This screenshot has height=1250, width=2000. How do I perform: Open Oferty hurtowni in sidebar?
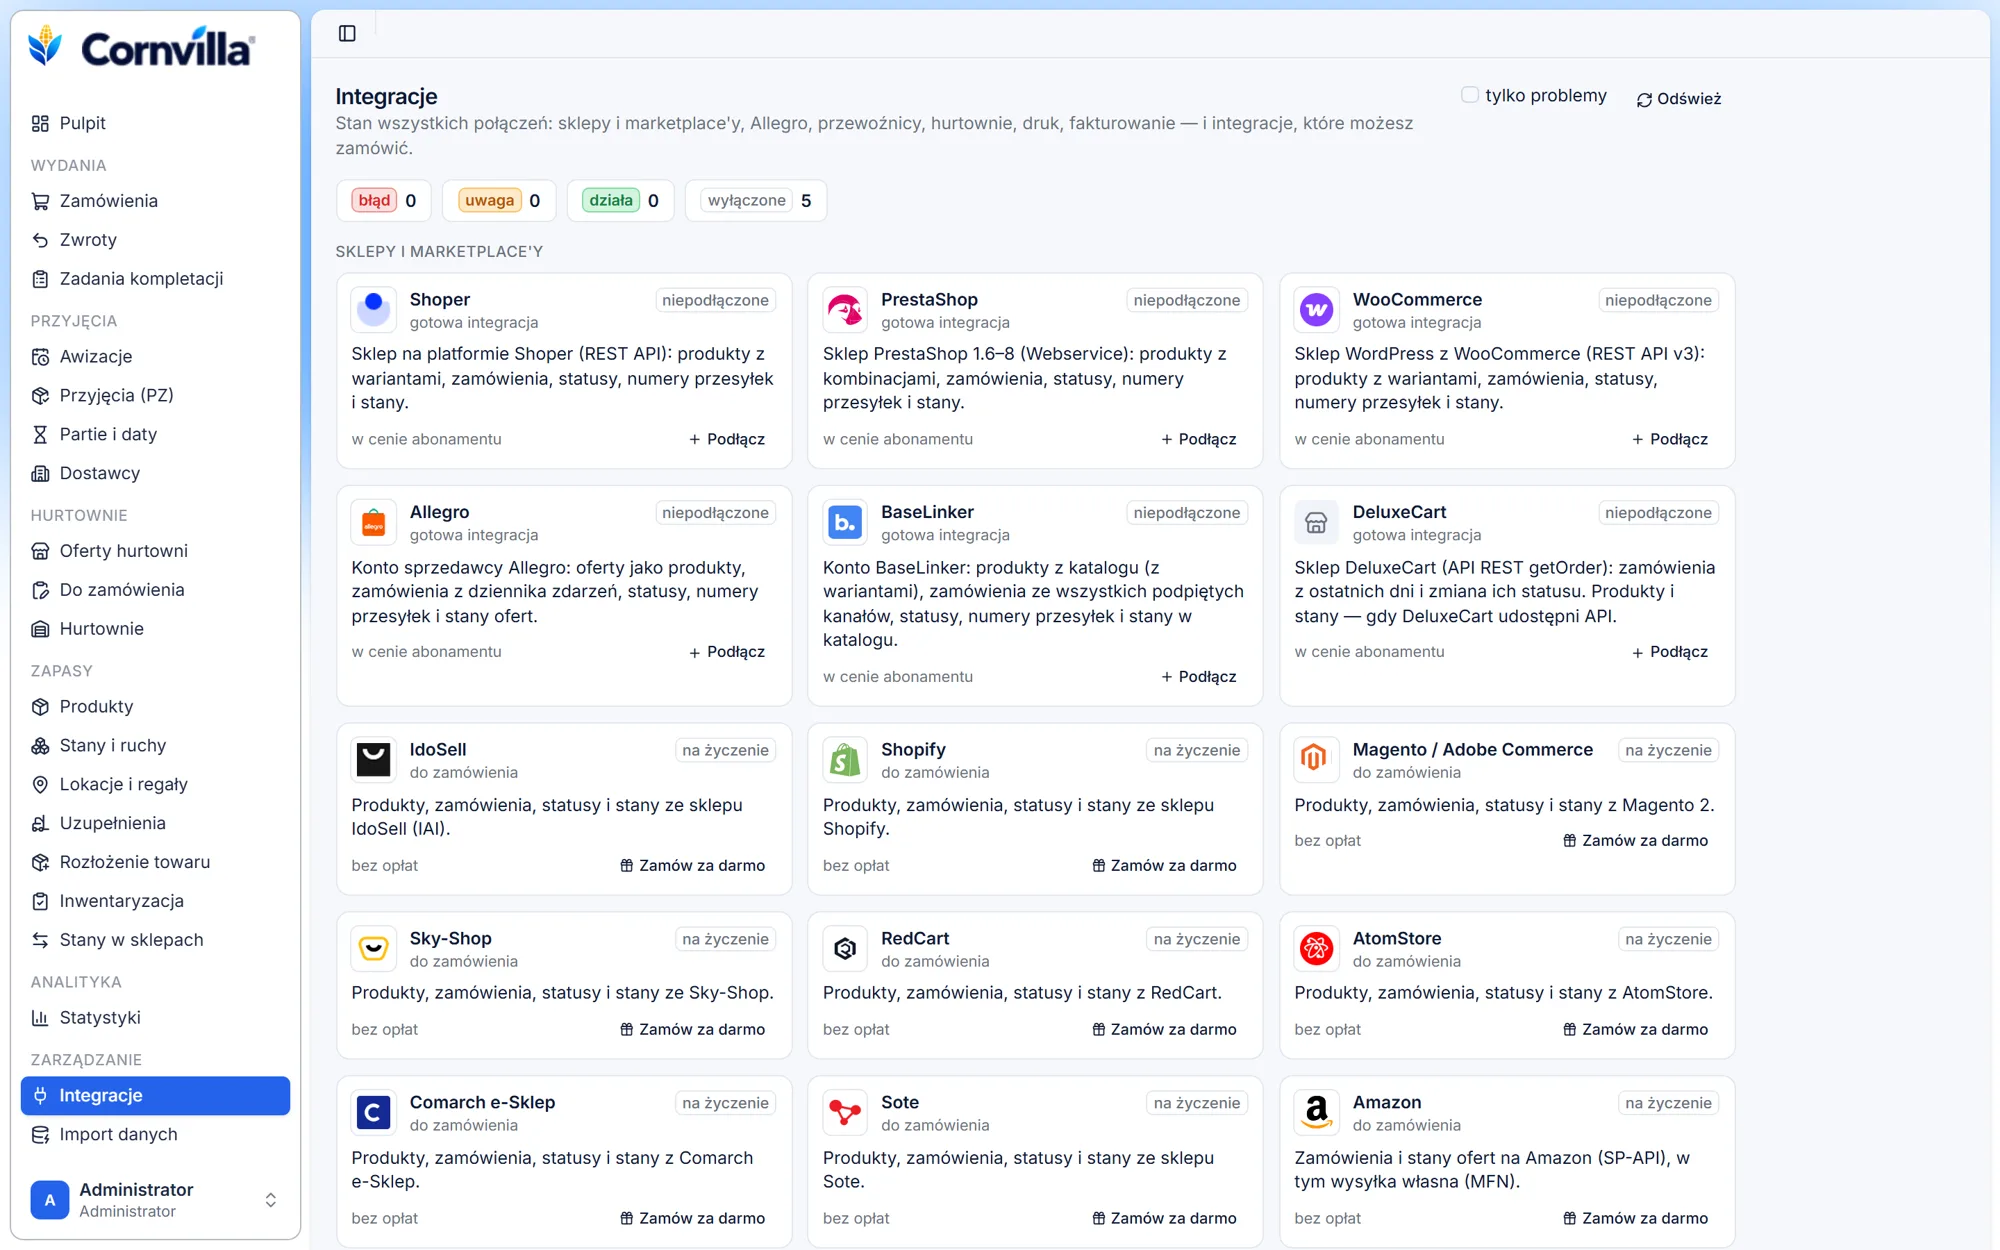click(155, 551)
